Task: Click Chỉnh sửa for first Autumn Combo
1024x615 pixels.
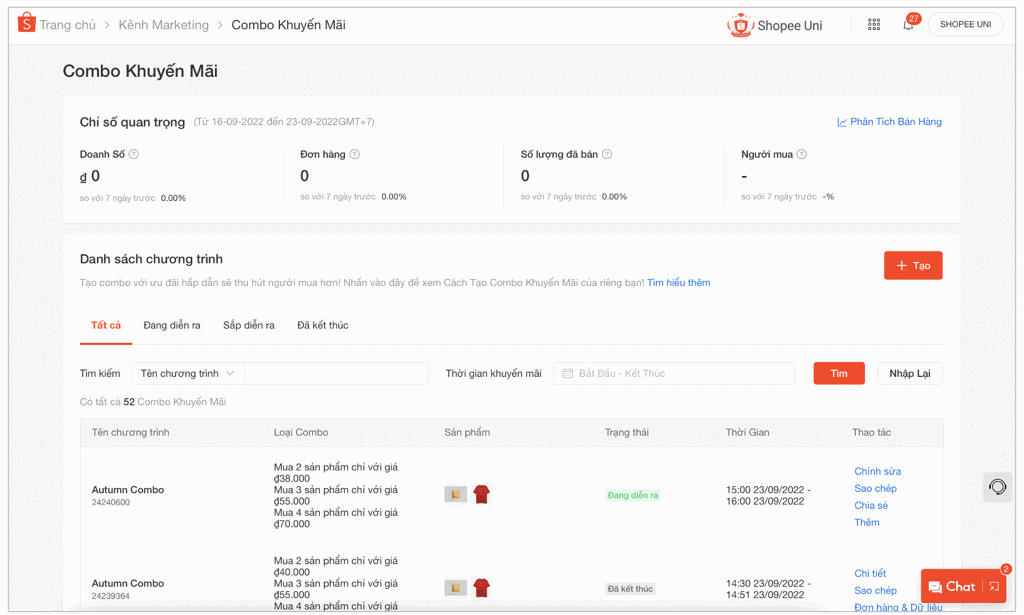Action: pos(878,471)
